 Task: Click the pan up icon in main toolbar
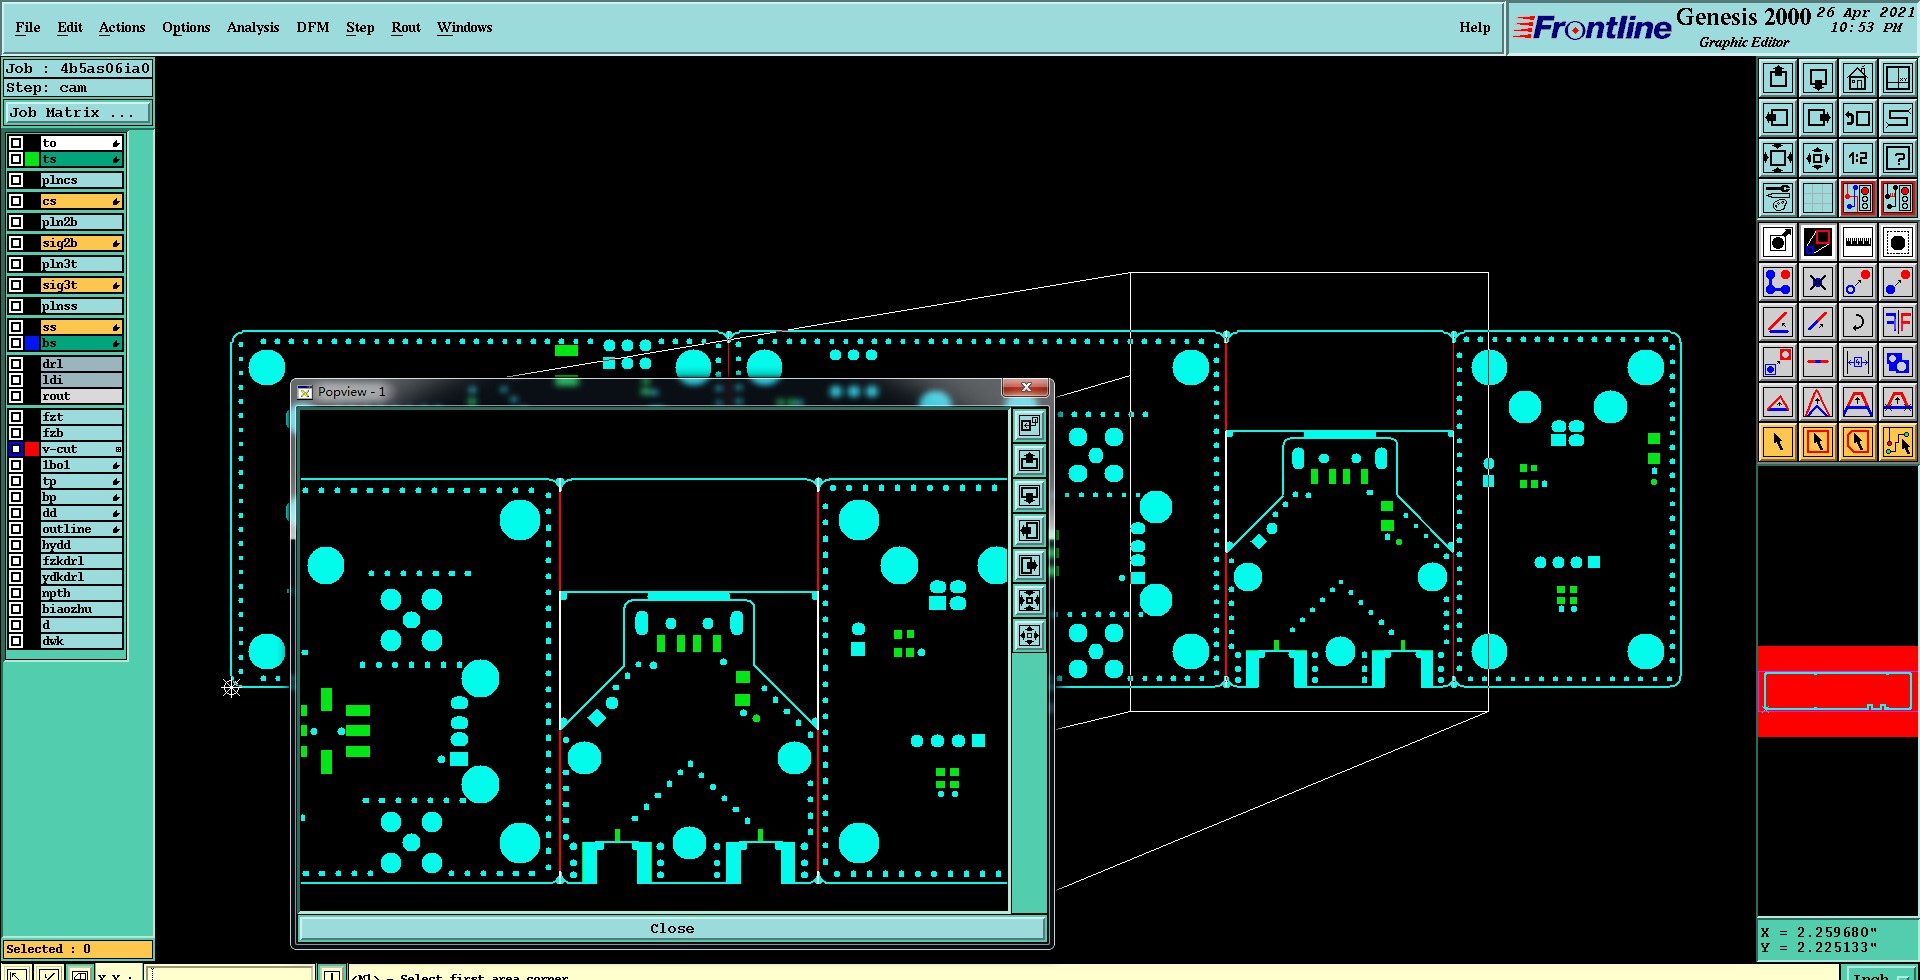coord(1778,78)
